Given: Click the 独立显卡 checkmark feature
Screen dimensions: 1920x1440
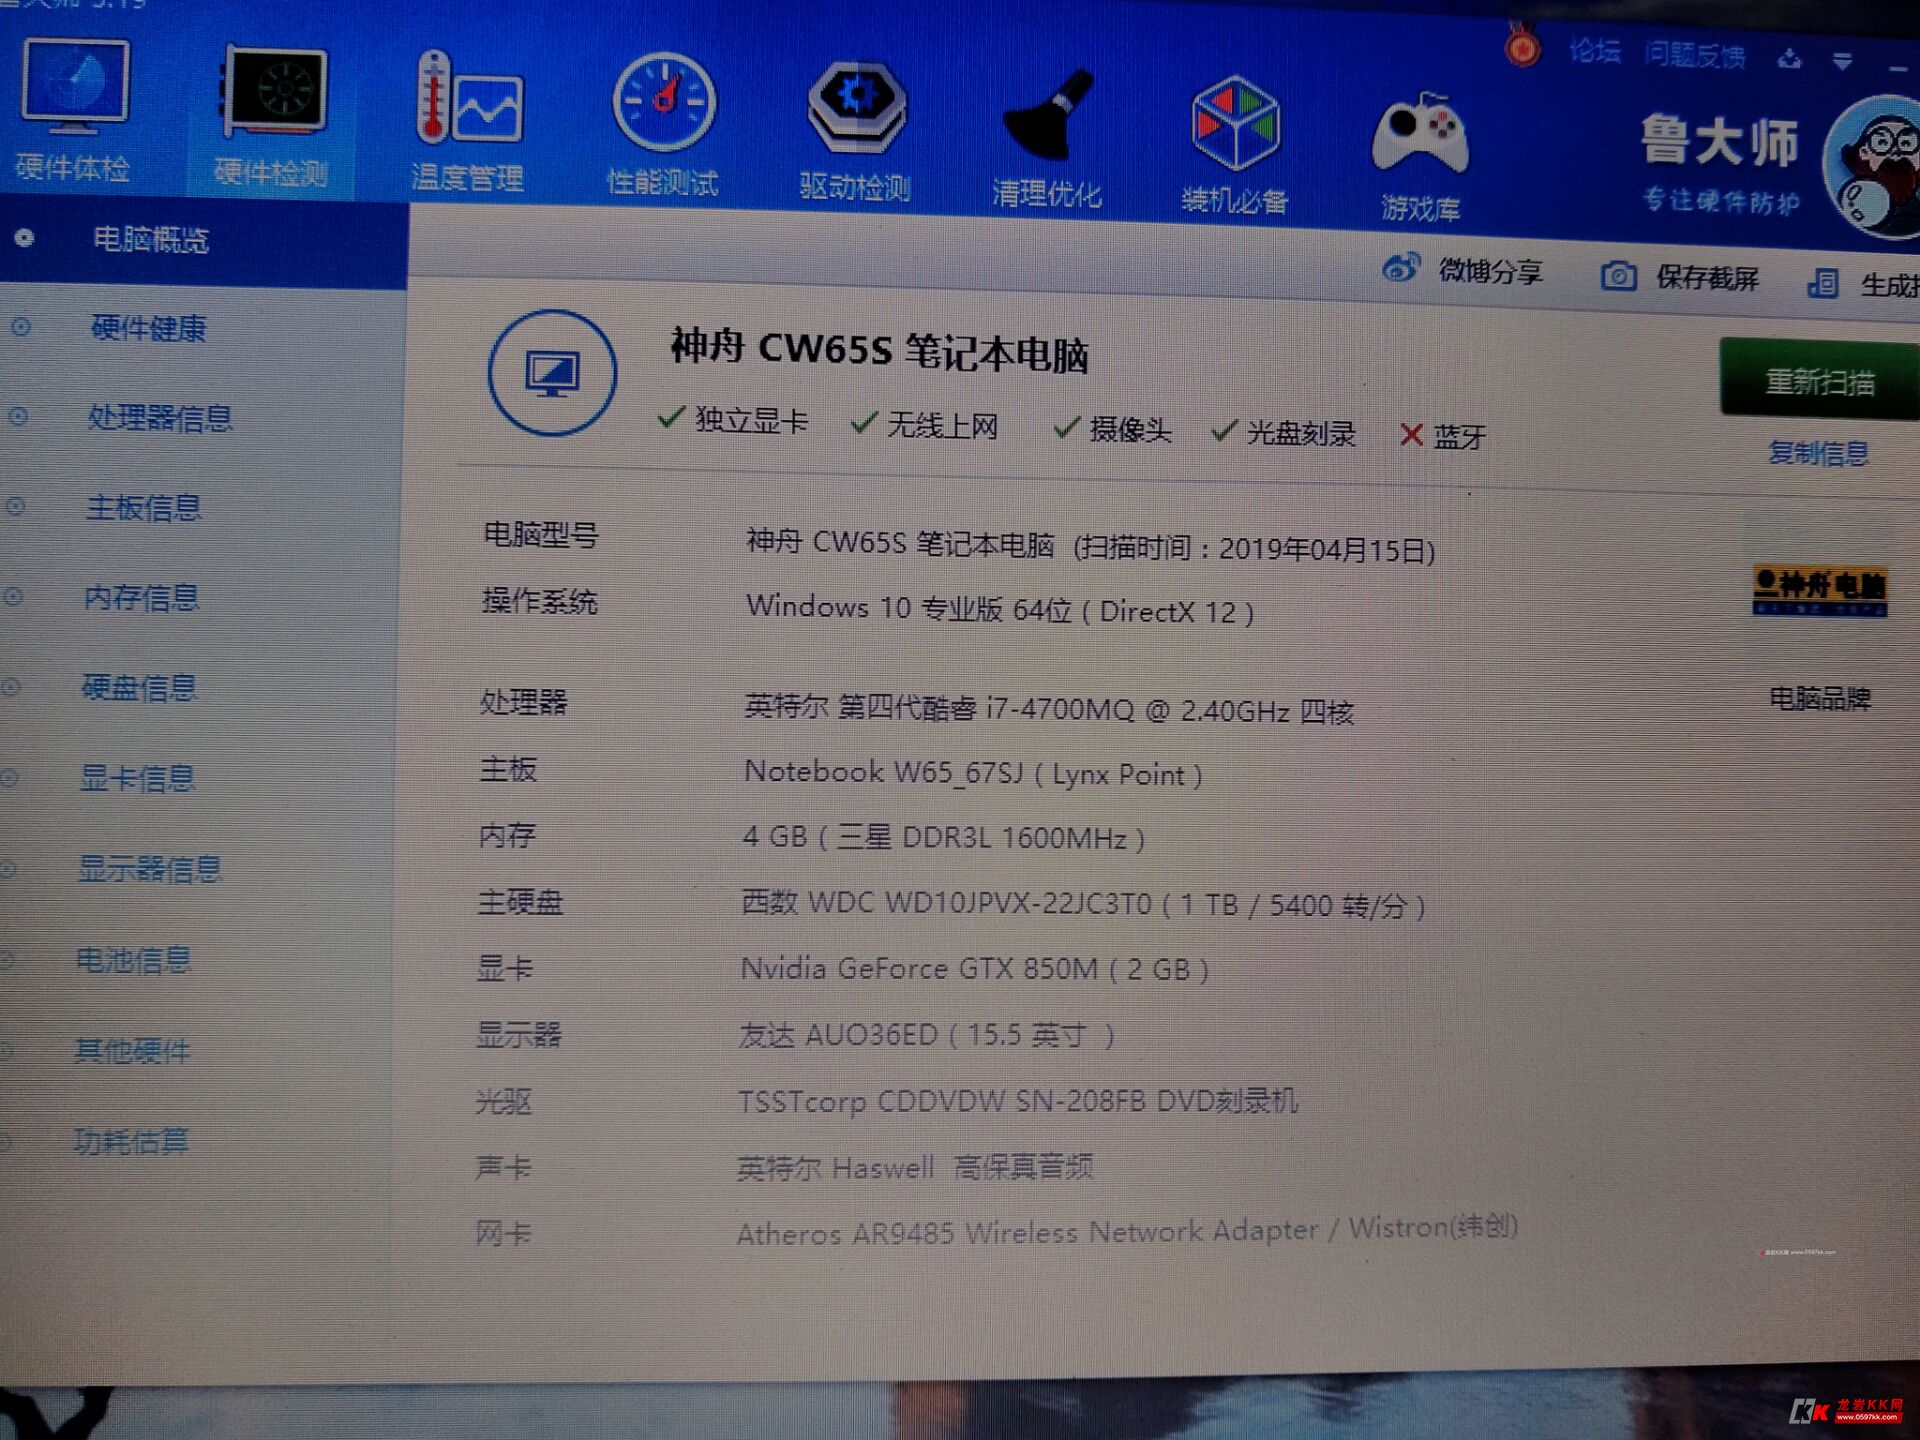Looking at the screenshot, I should click(x=733, y=420).
